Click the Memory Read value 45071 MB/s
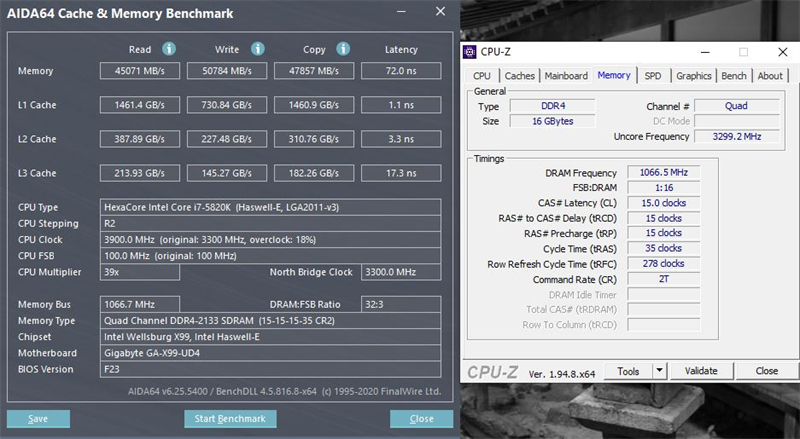 pyautogui.click(x=141, y=71)
